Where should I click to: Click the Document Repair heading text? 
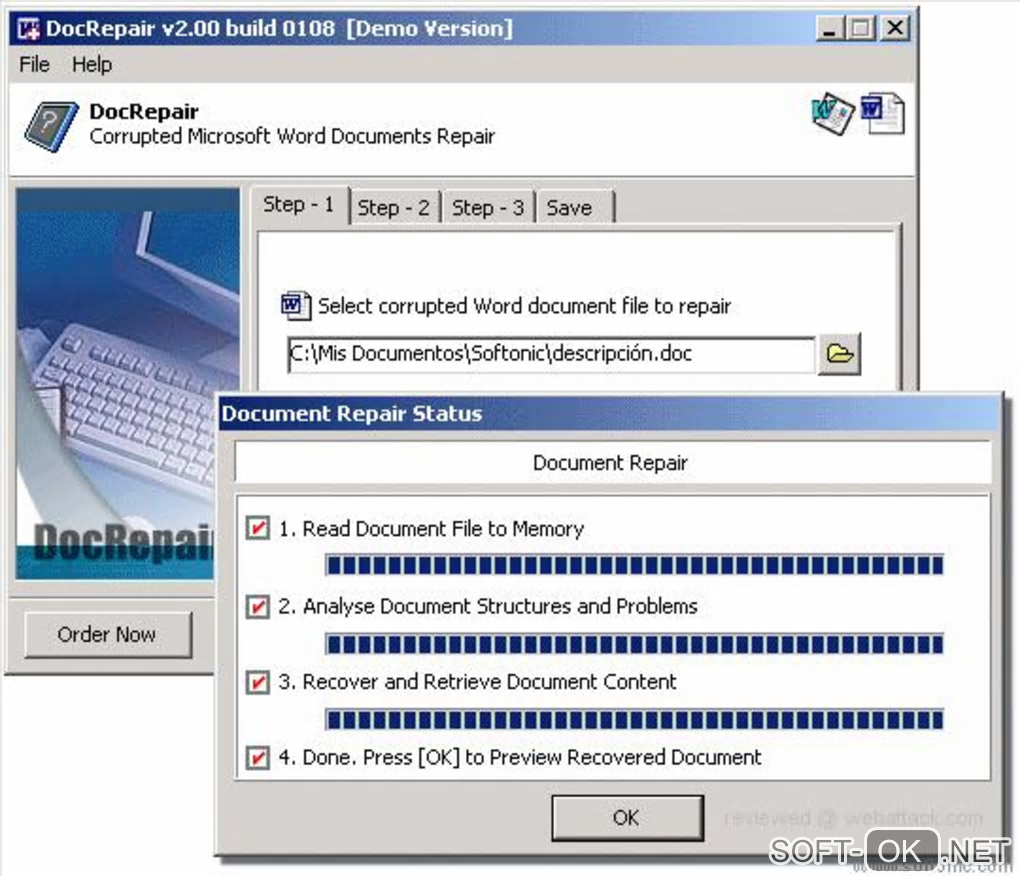tap(610, 463)
